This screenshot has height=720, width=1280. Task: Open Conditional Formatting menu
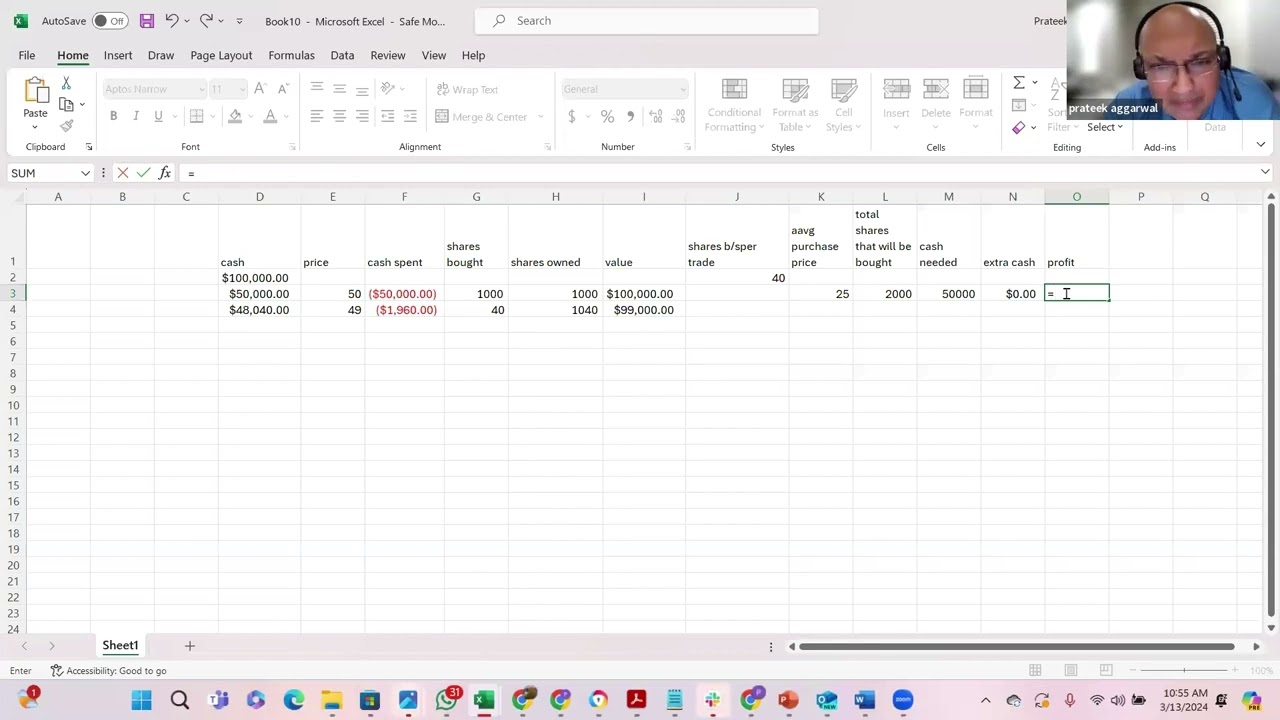coord(735,105)
